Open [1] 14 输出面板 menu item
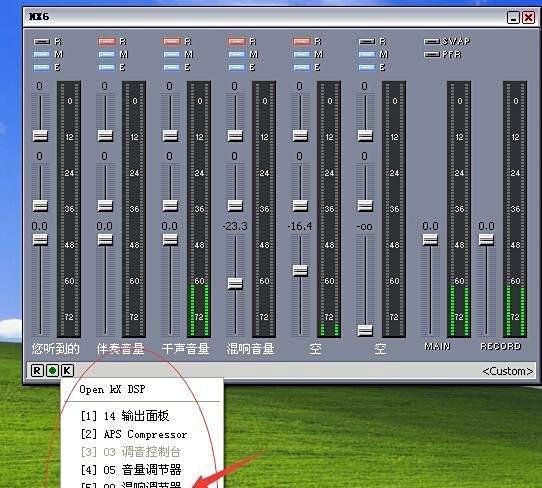This screenshot has width=542, height=488. 125,416
